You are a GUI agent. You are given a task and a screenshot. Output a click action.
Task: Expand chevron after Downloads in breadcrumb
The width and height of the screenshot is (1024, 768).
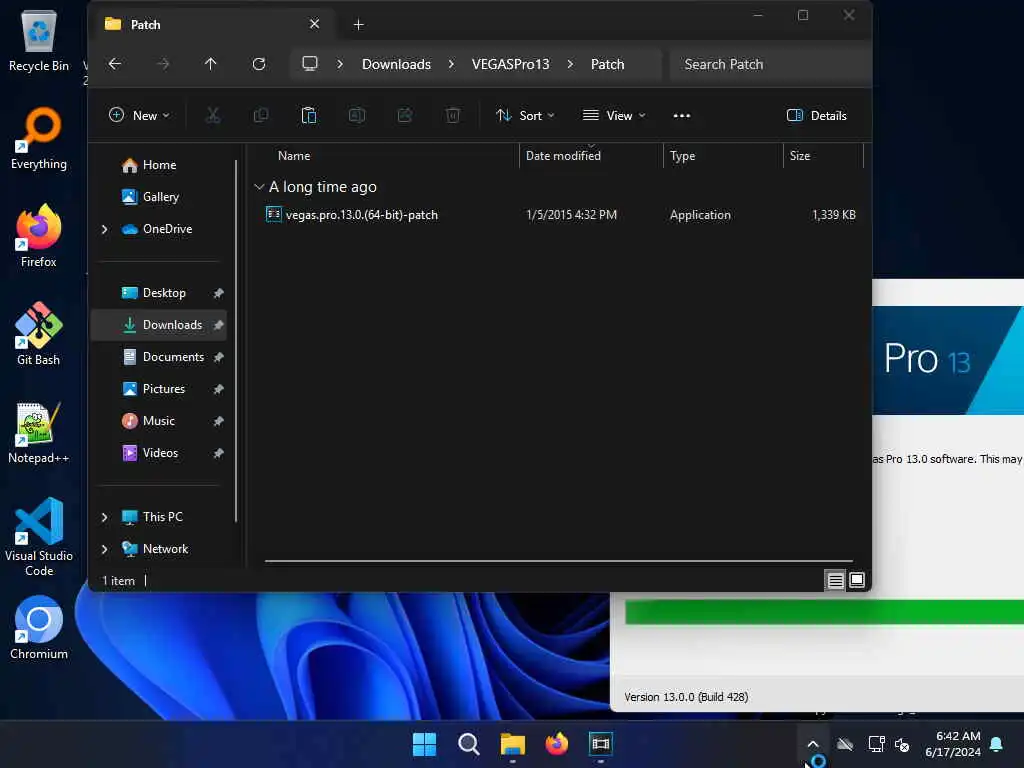(x=451, y=64)
